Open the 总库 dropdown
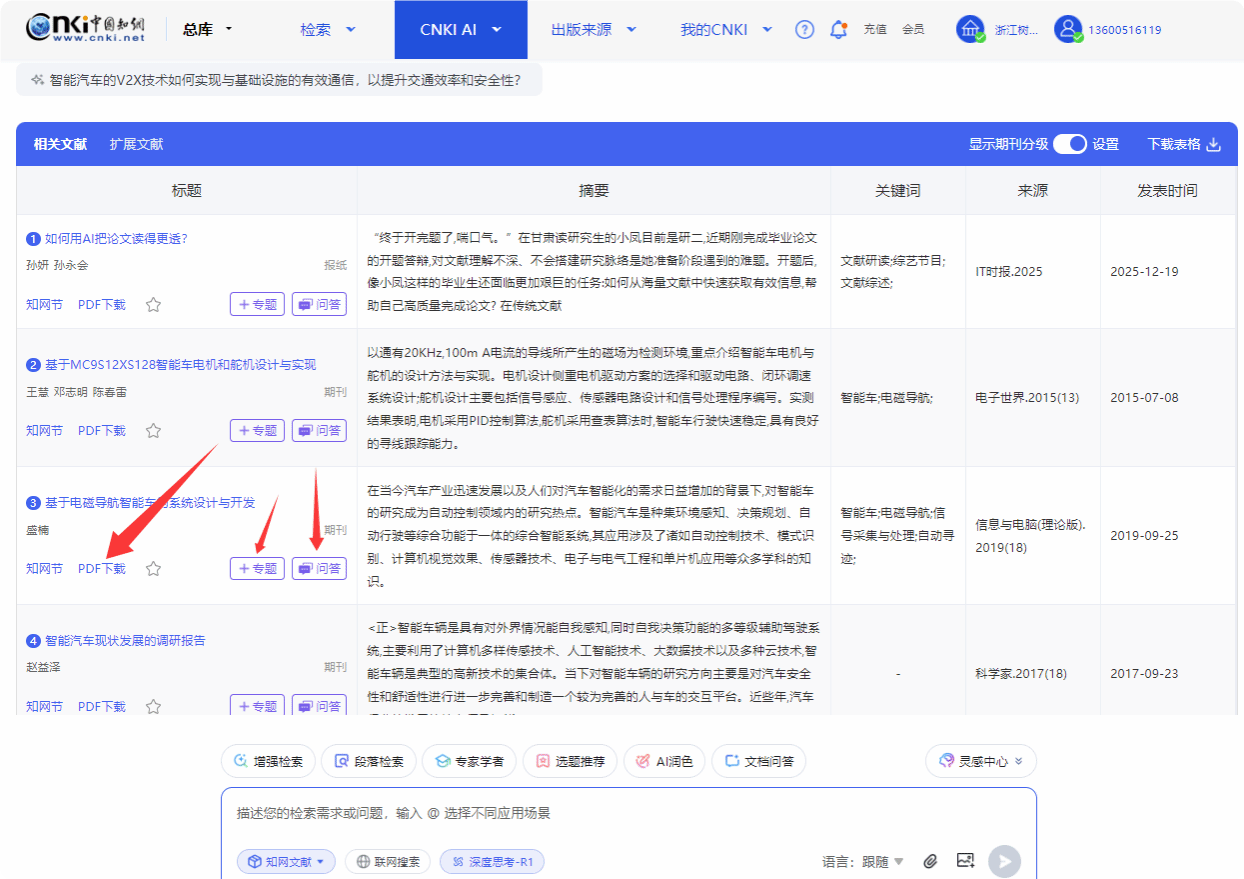The width and height of the screenshot is (1244, 879). point(207,29)
